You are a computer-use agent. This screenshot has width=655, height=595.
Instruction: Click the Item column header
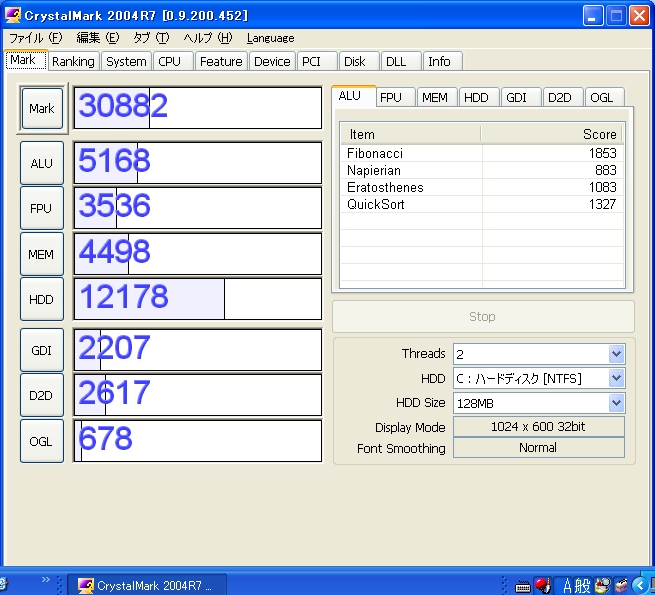click(x=411, y=134)
